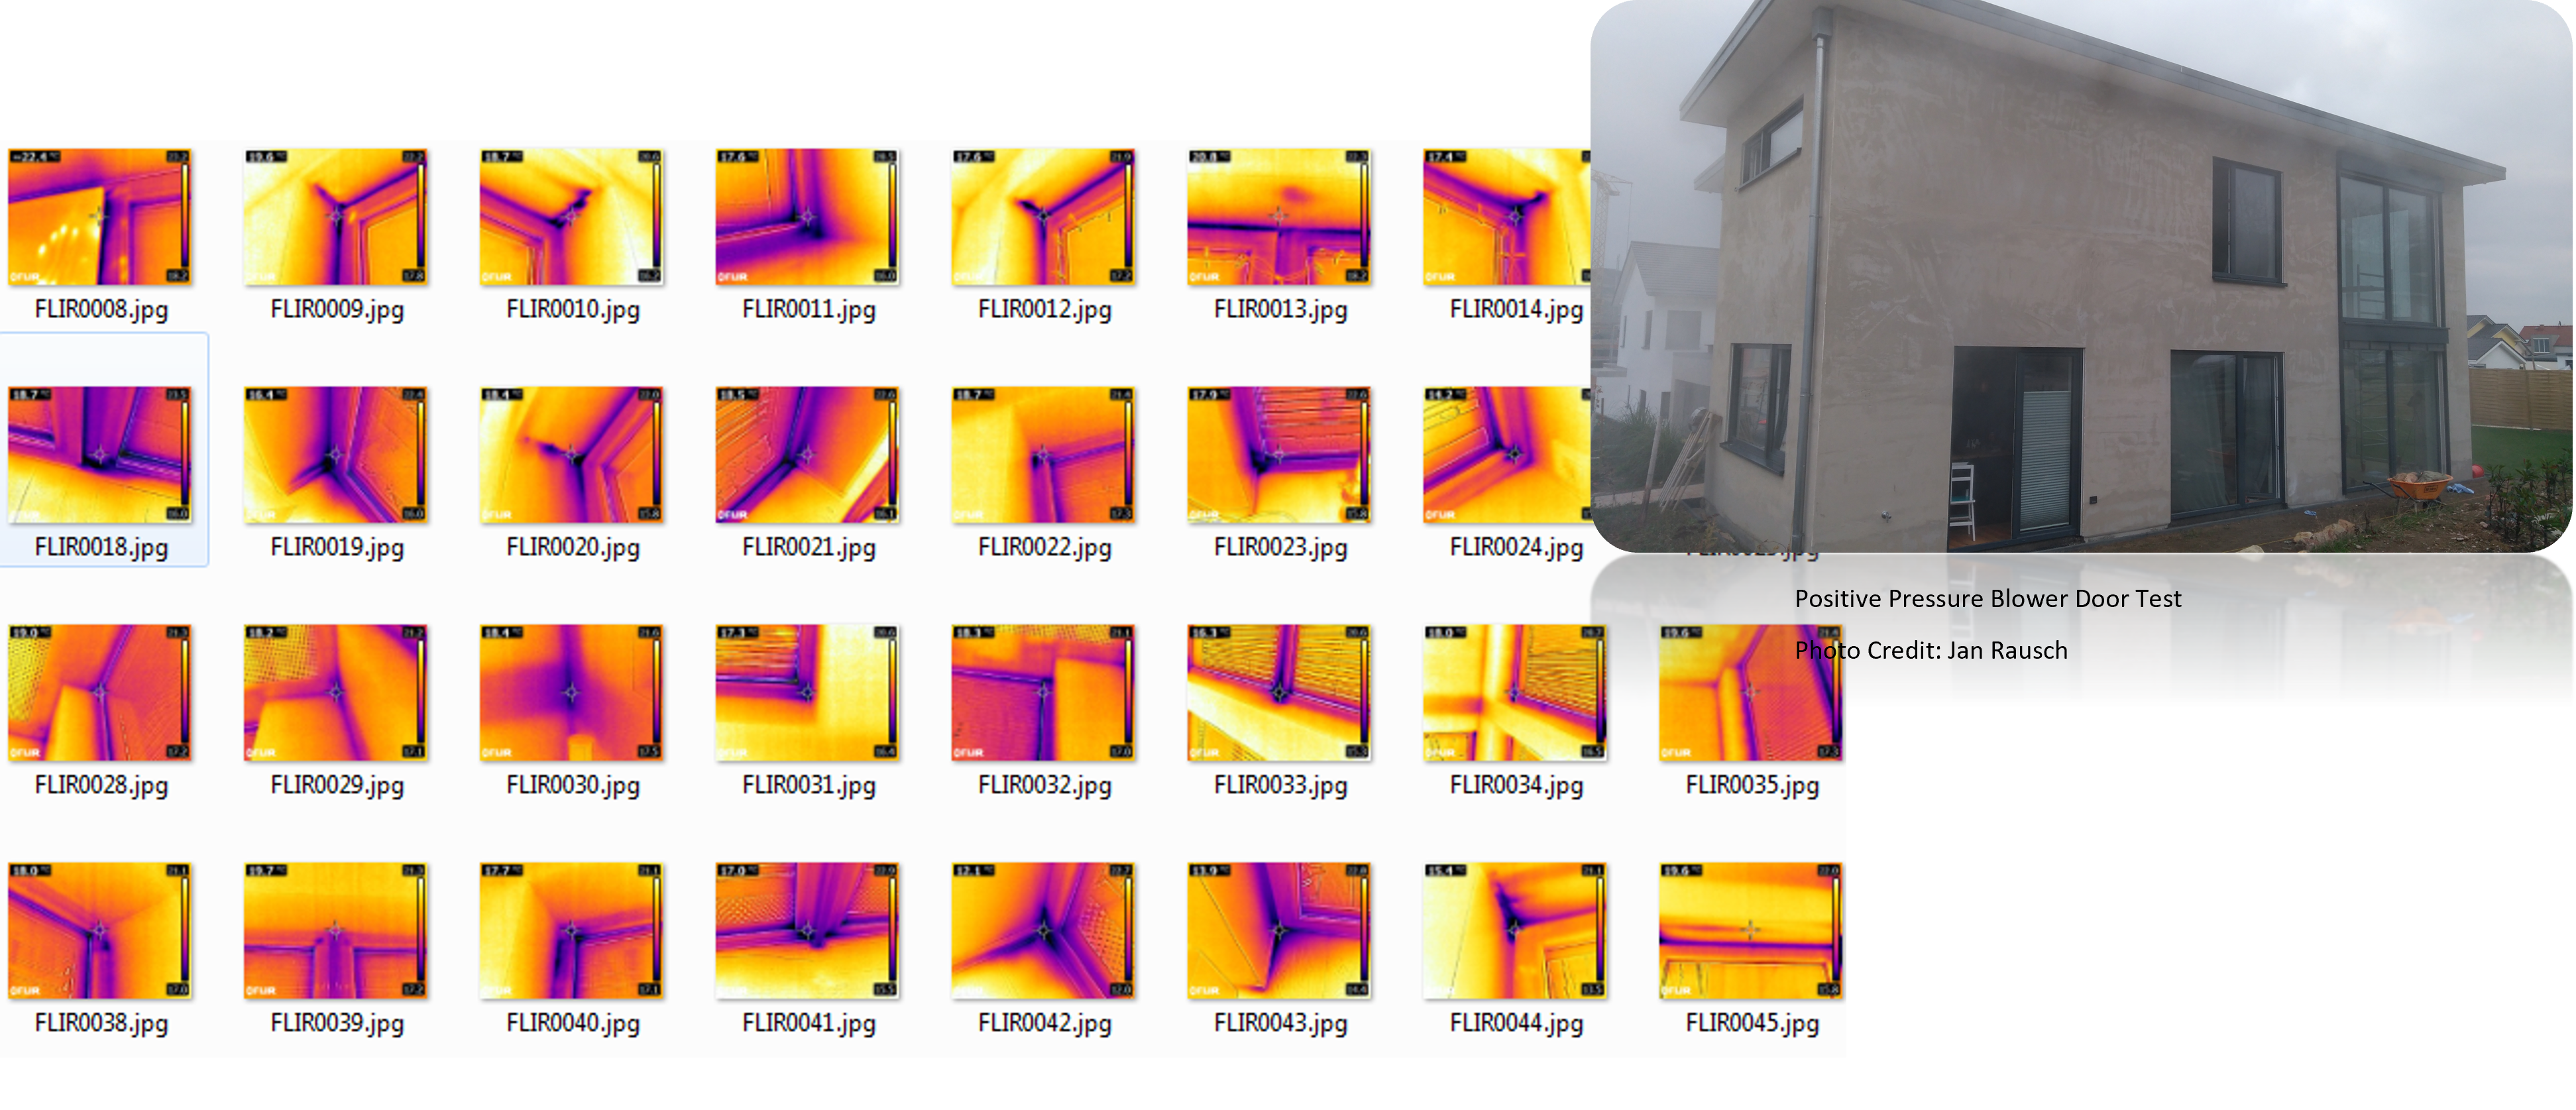Open thermal image FLIR0011.jpg
Viewport: 2576px width, 1110px height.
point(808,217)
